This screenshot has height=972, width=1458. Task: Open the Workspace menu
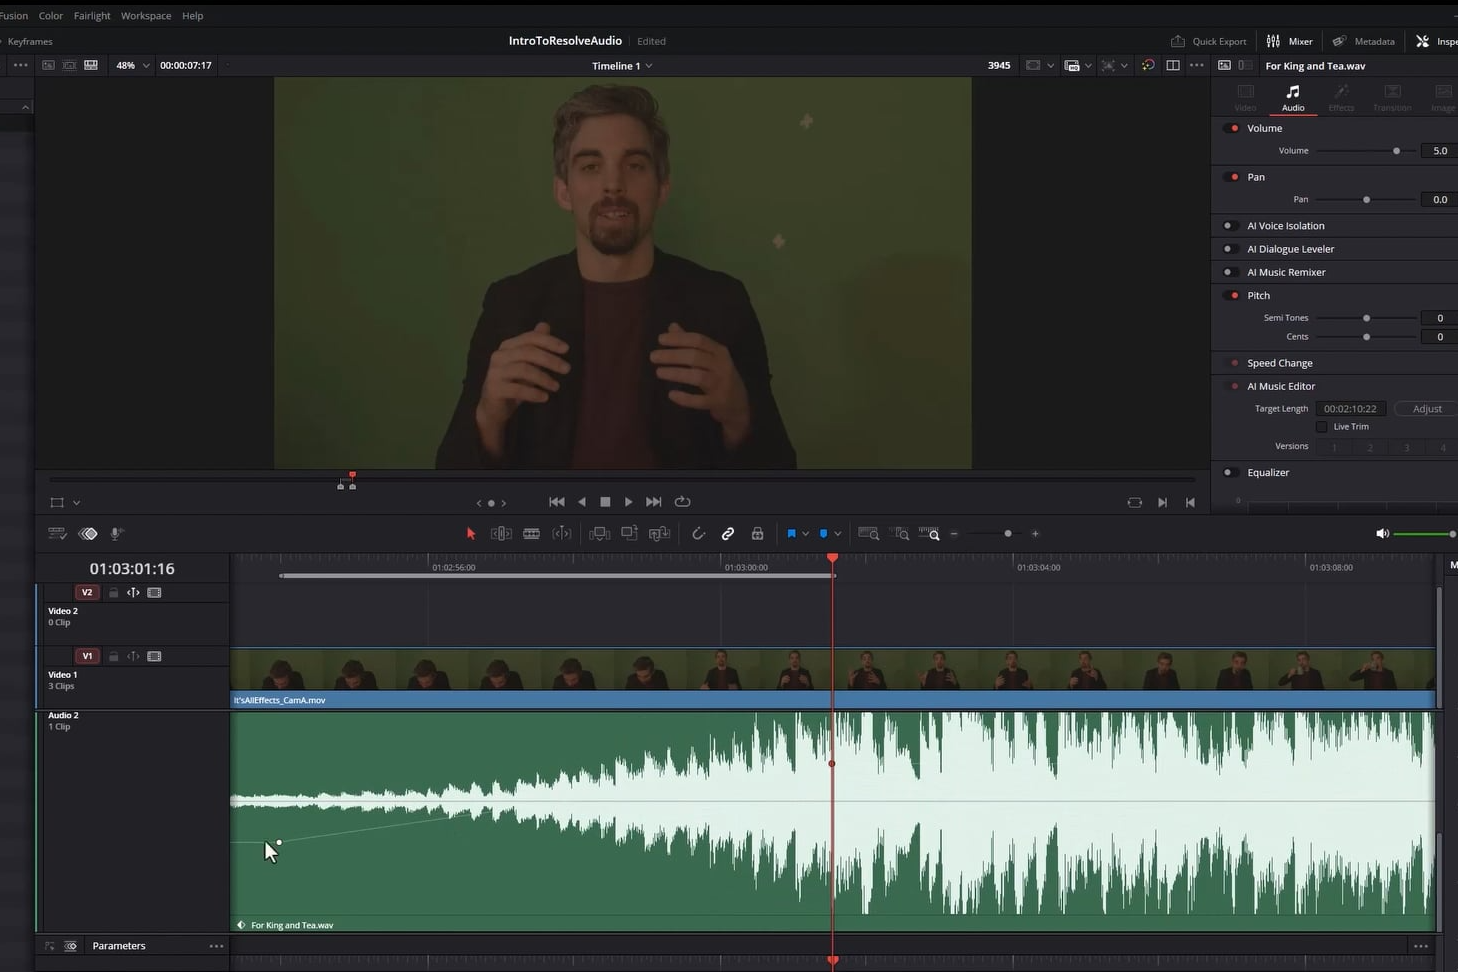146,16
